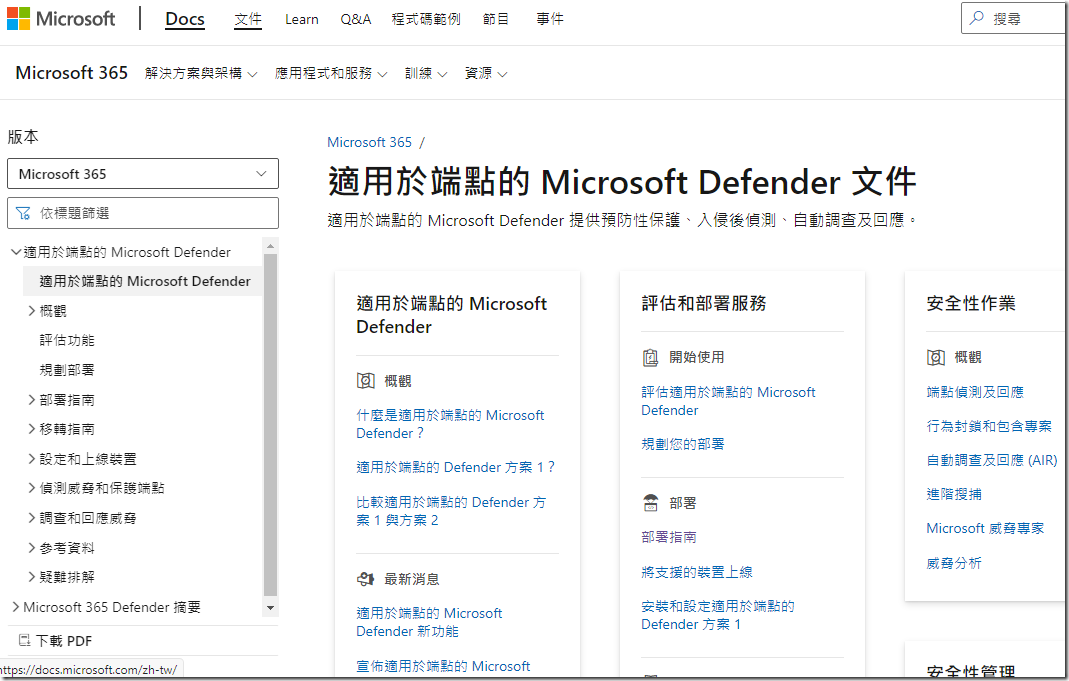Open the 行為封鎖和包含專案 link
1069x681 pixels.
coord(989,426)
